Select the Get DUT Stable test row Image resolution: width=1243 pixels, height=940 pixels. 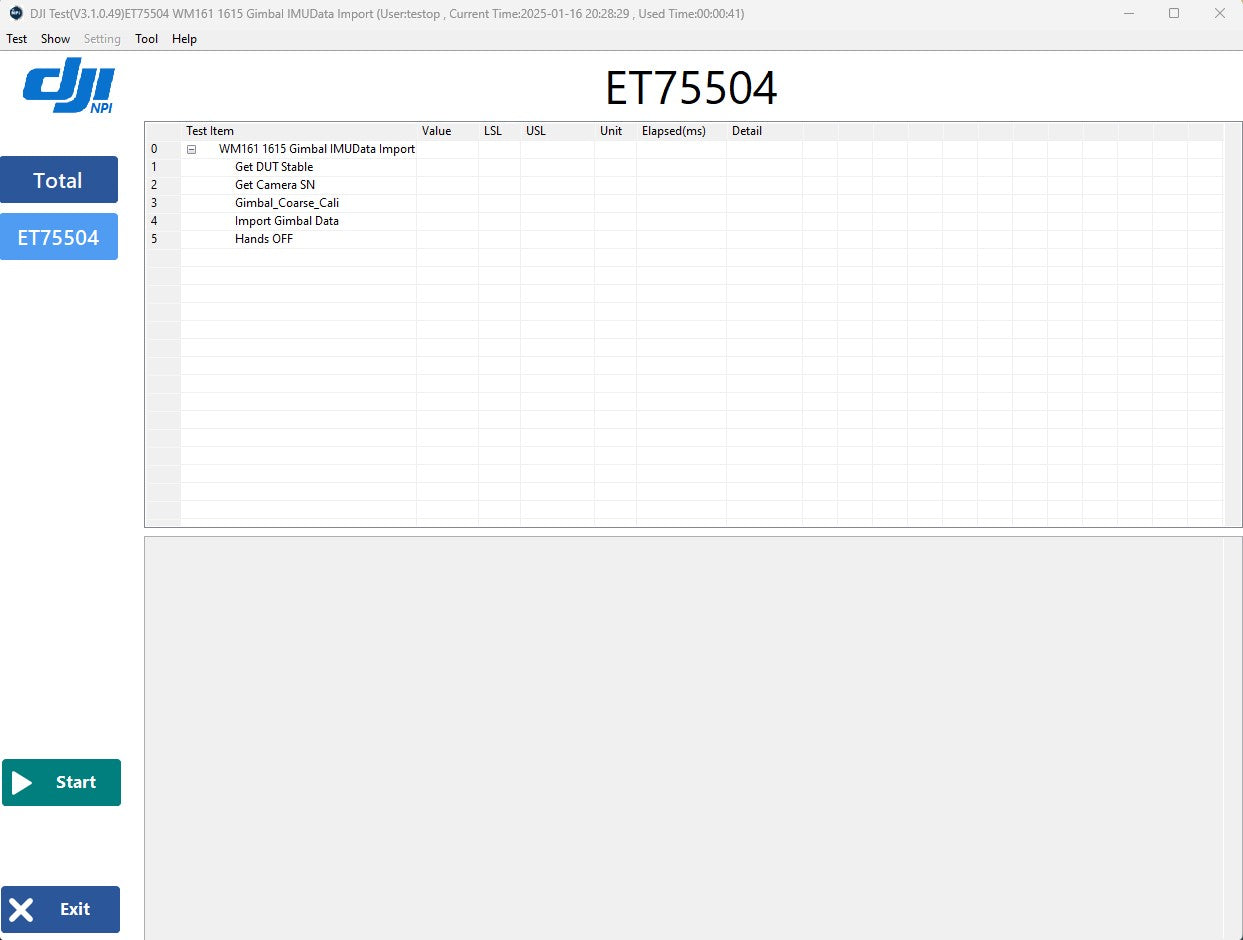point(274,167)
